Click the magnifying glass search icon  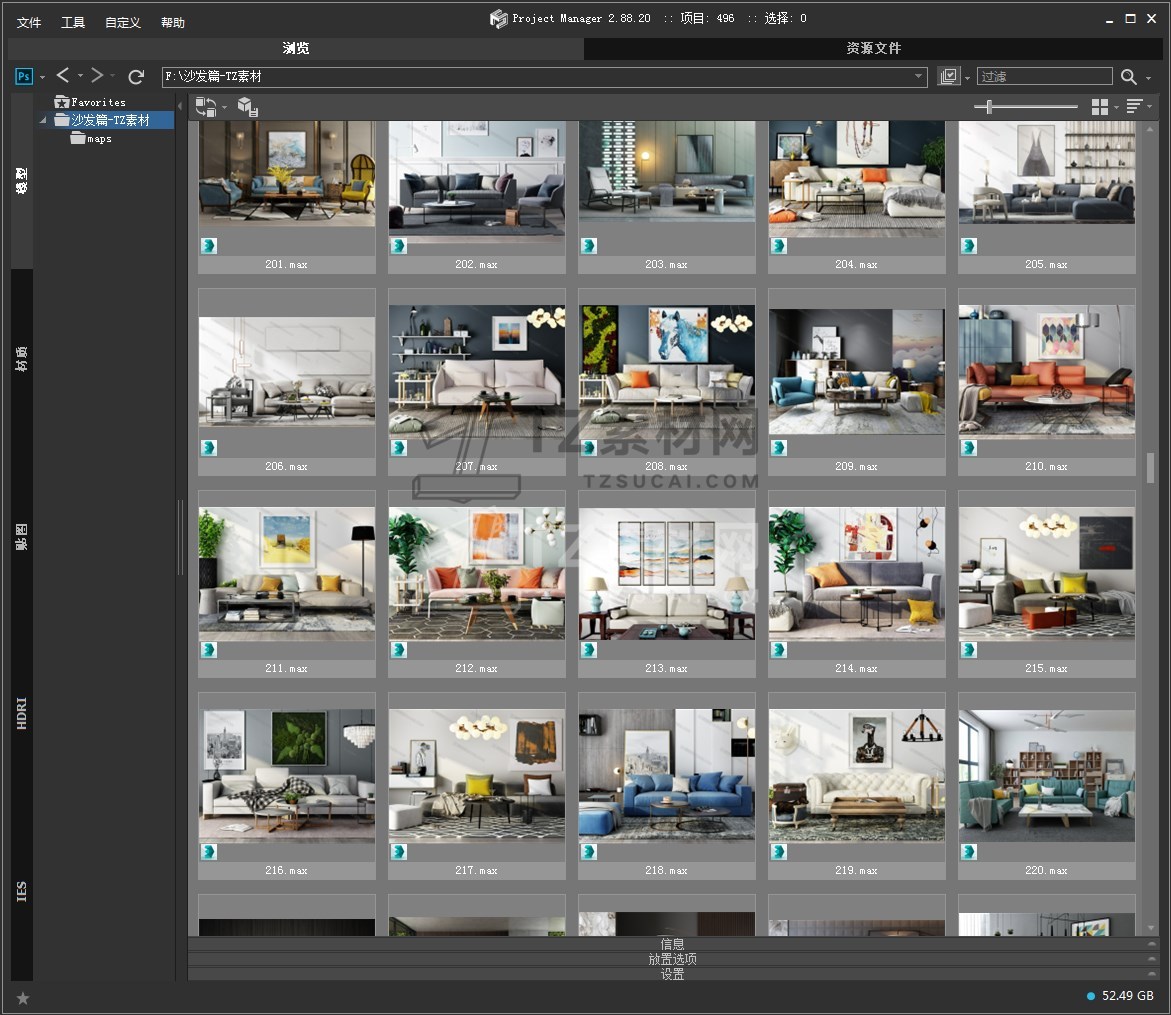click(x=1129, y=77)
